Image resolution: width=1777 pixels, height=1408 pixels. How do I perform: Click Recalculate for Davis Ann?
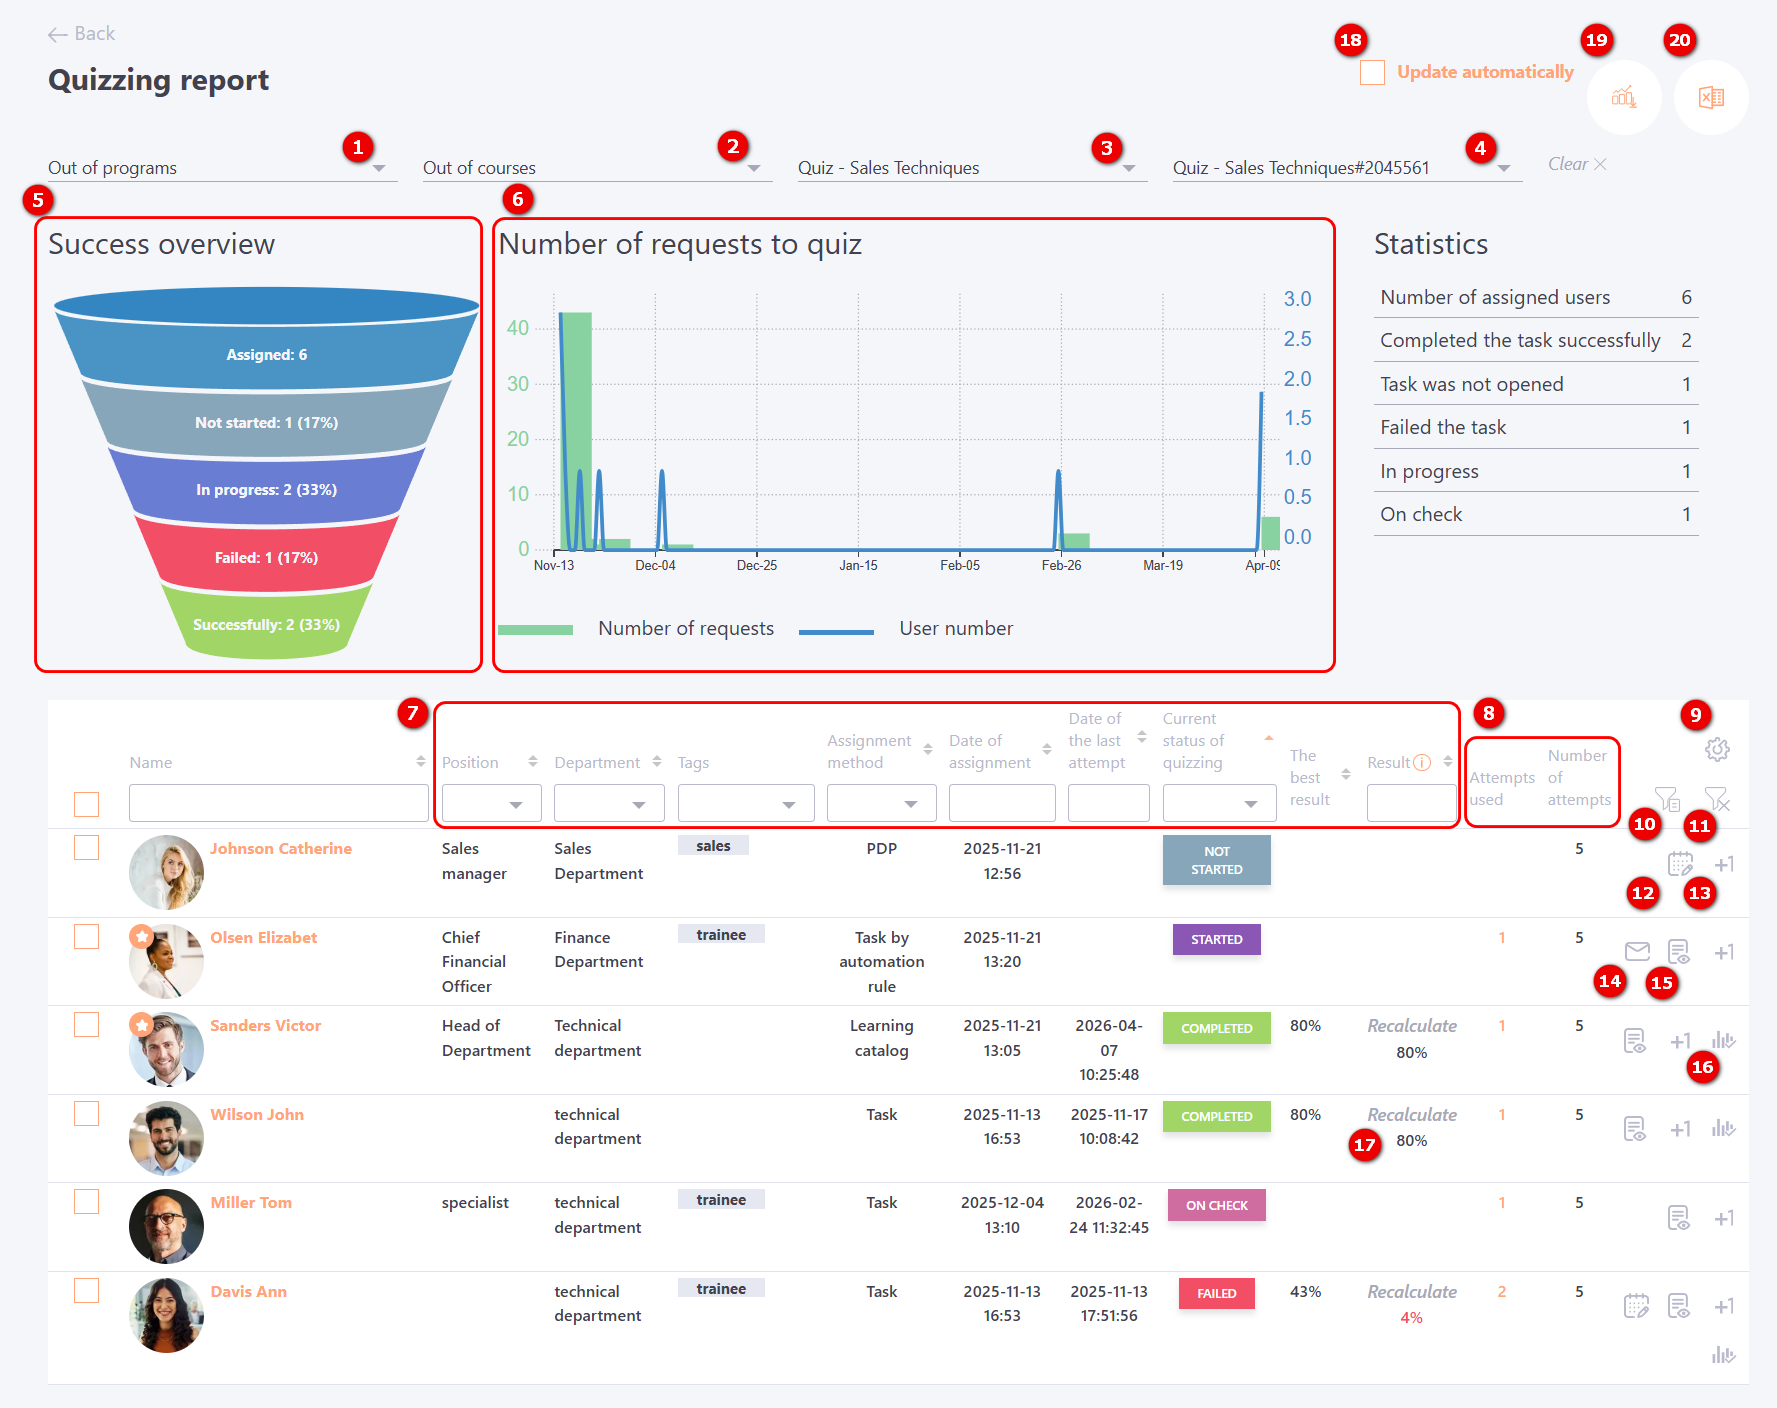(1411, 1291)
